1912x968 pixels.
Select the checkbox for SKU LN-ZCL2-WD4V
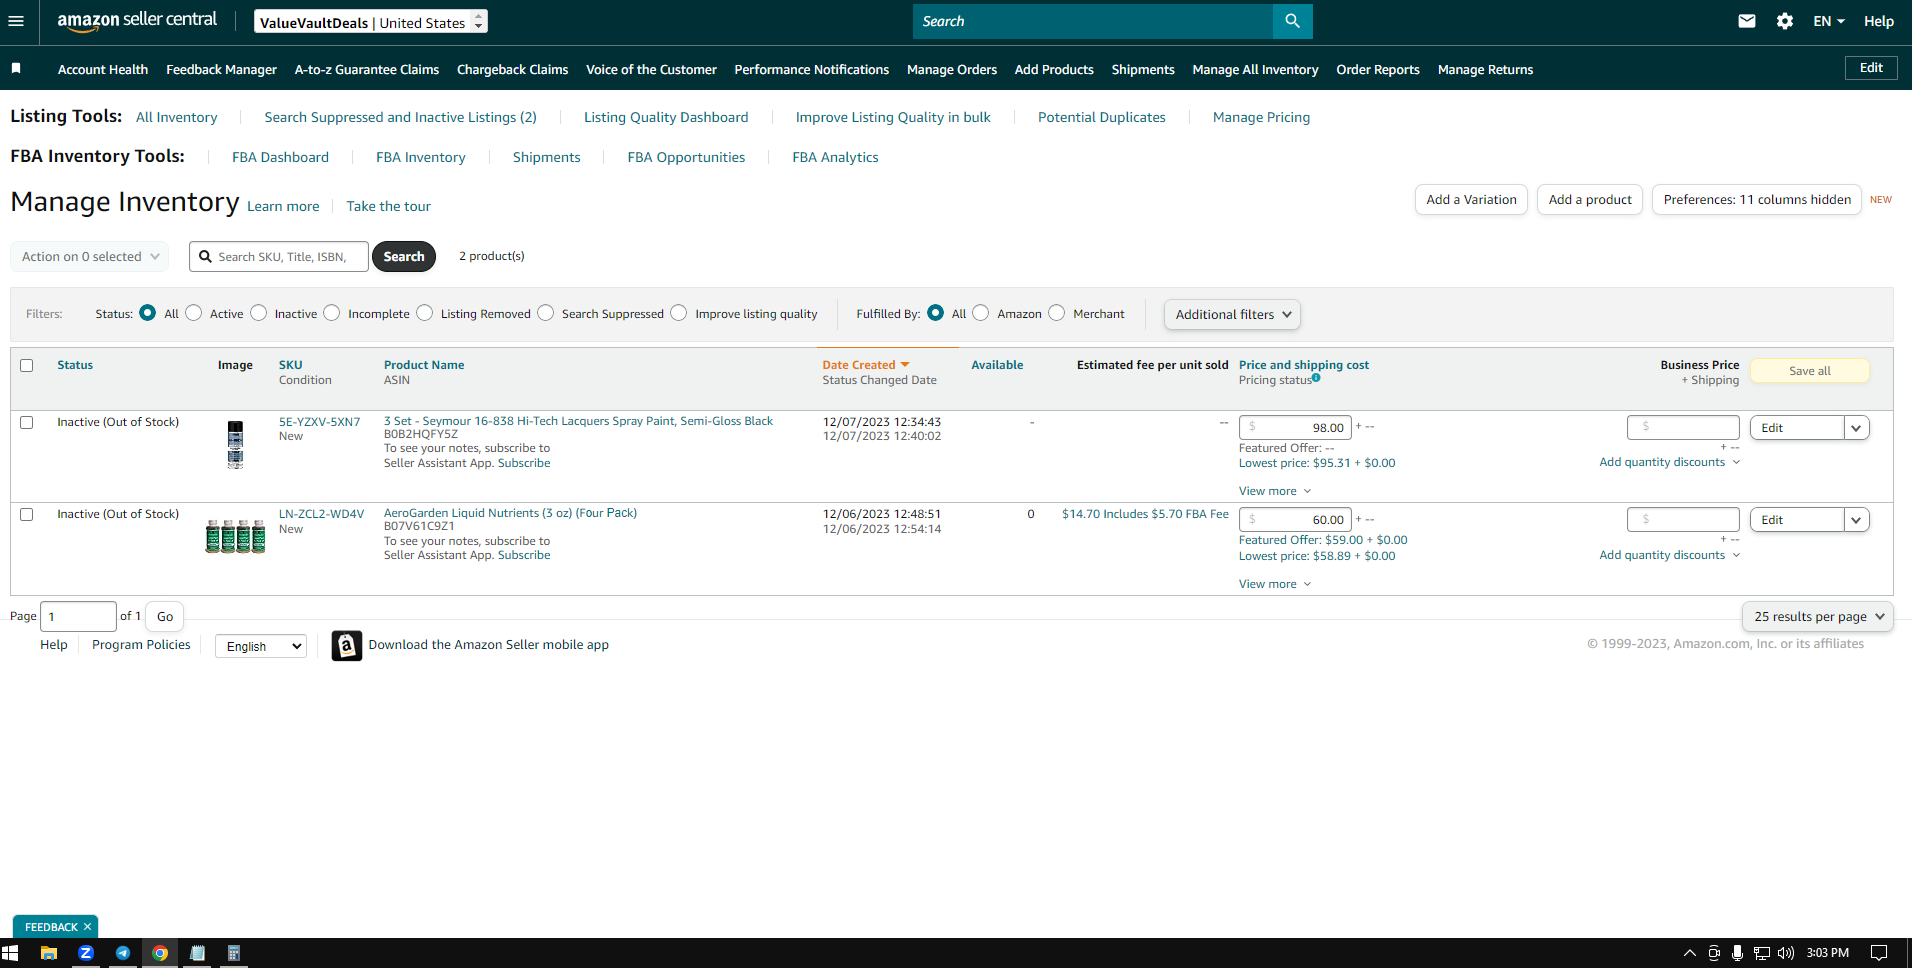tap(27, 514)
